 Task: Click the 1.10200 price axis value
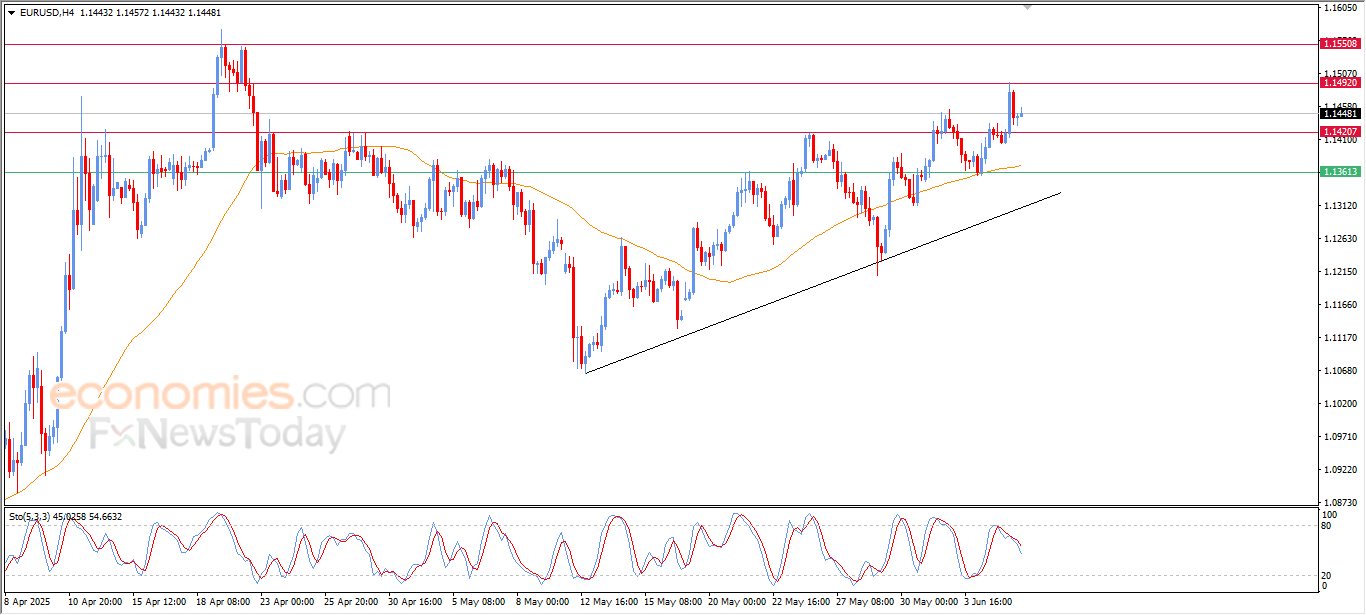pyautogui.click(x=1340, y=404)
